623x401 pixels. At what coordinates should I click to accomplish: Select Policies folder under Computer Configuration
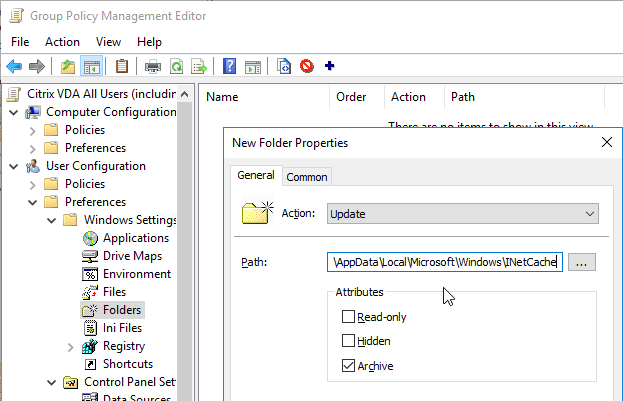(x=85, y=130)
